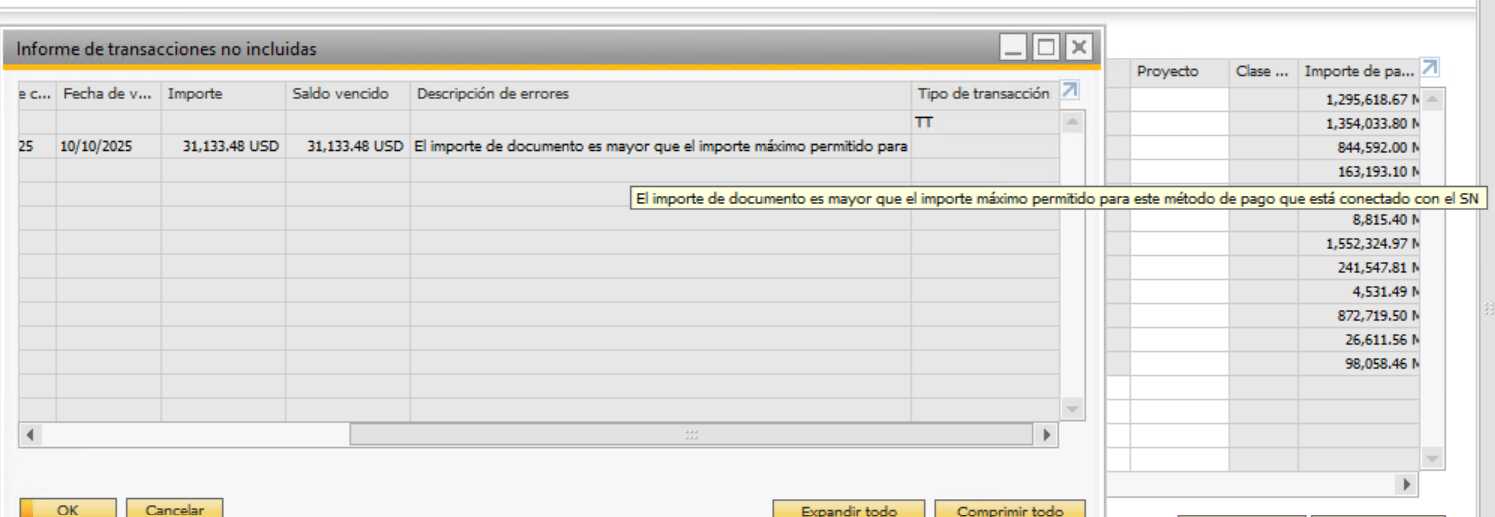Click the Fecha de v... column header
Image resolution: width=1495 pixels, height=517 pixels.
click(108, 94)
